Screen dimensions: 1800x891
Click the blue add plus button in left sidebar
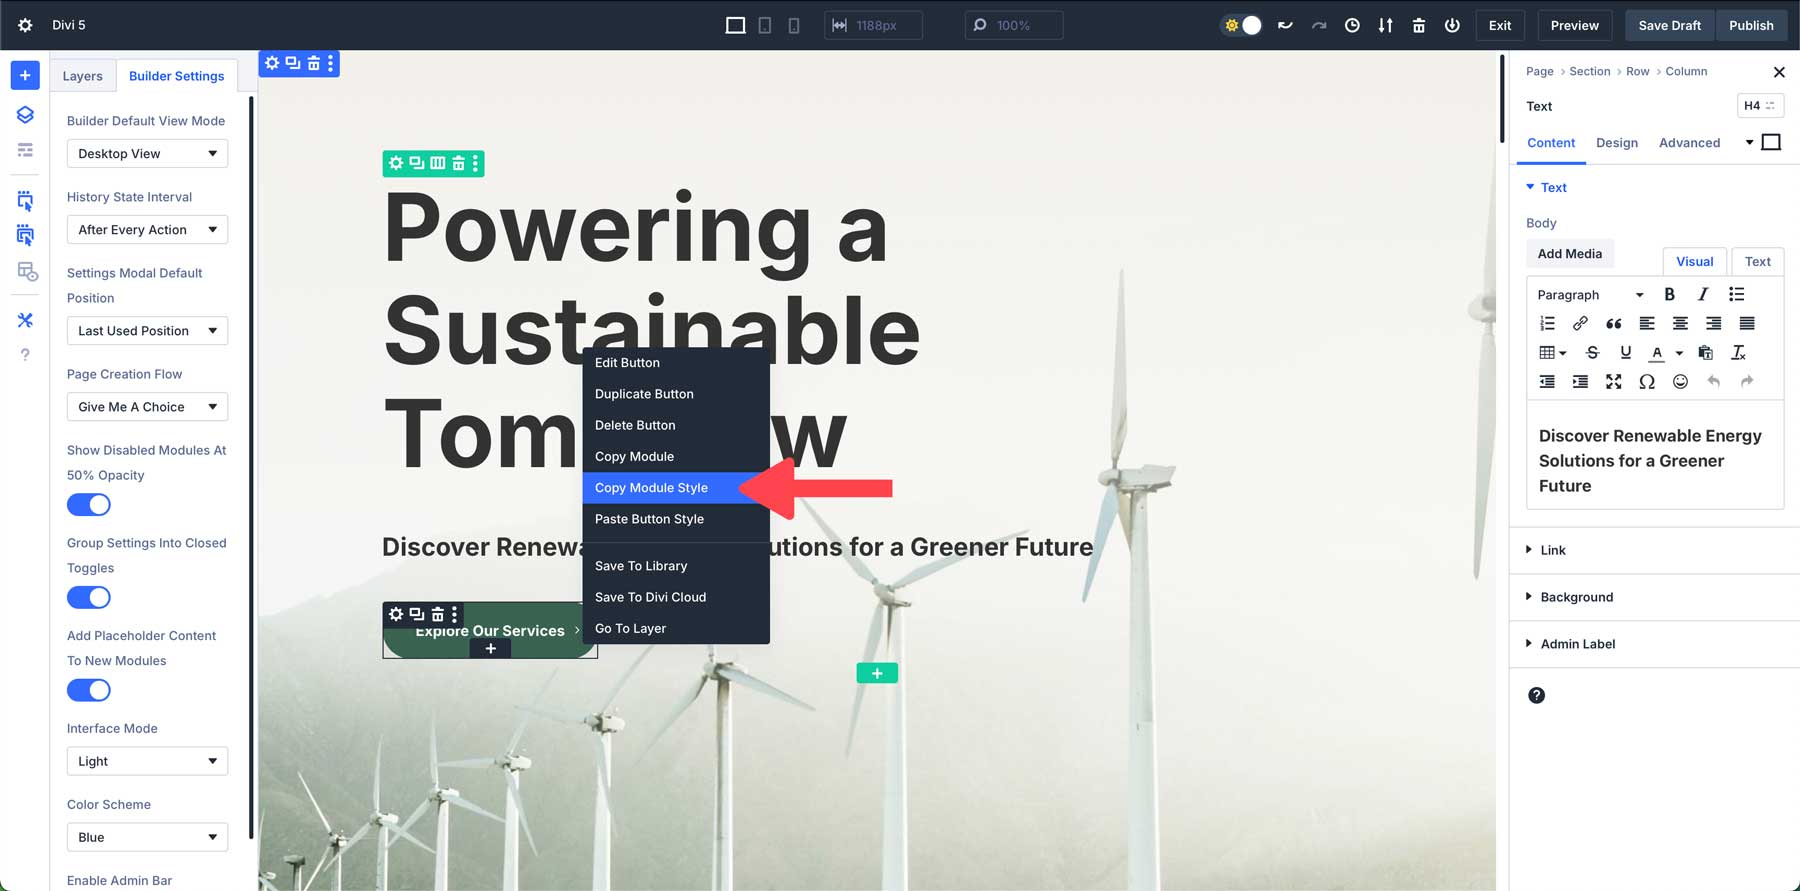[25, 75]
